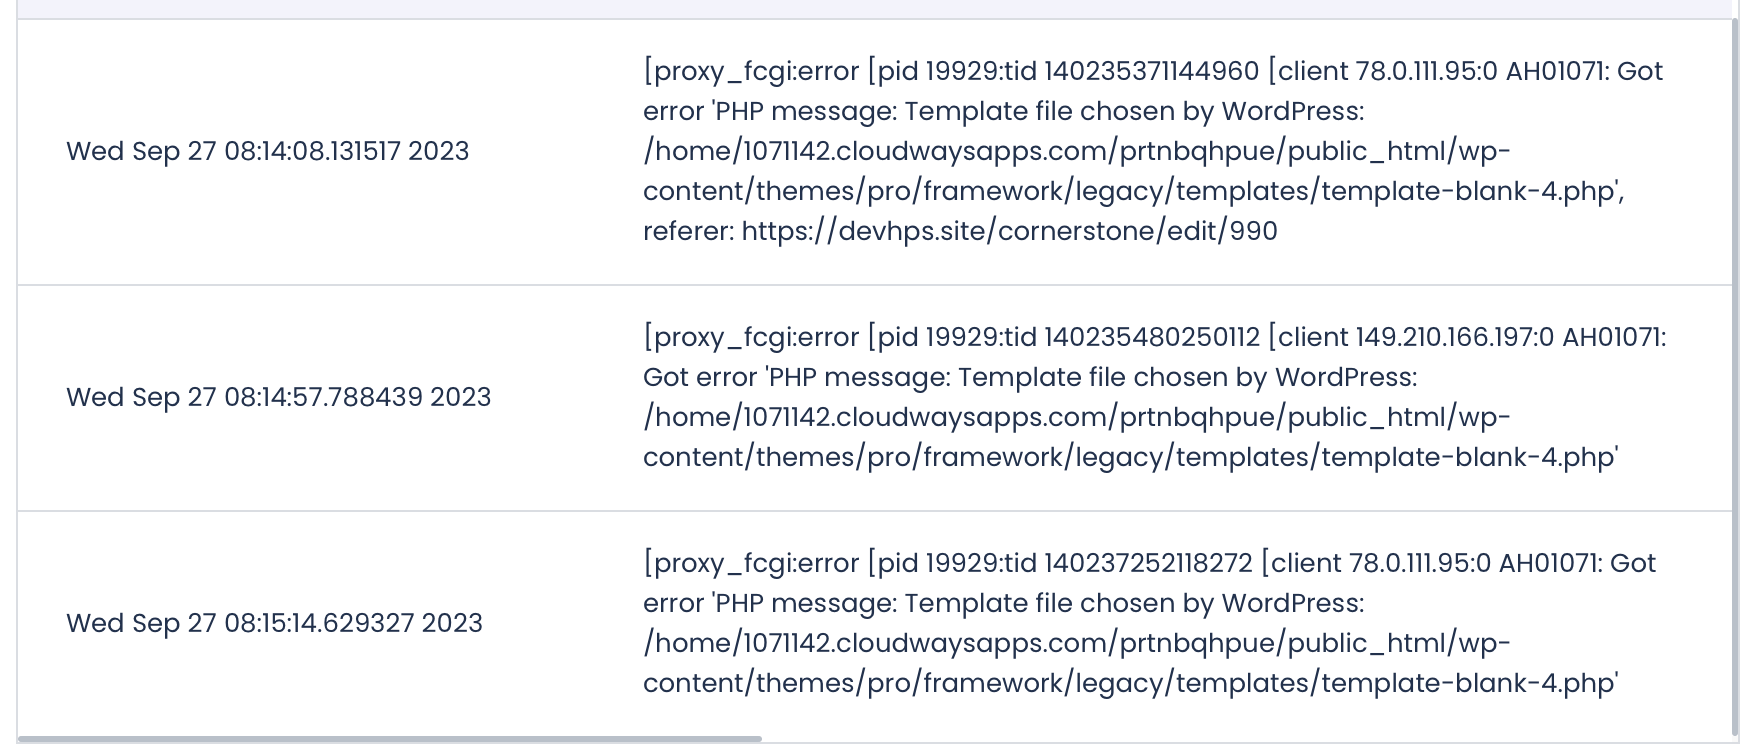This screenshot has height=756, width=1760.
Task: Click thread ID 140237252118272
Action: pyautogui.click(x=1148, y=563)
